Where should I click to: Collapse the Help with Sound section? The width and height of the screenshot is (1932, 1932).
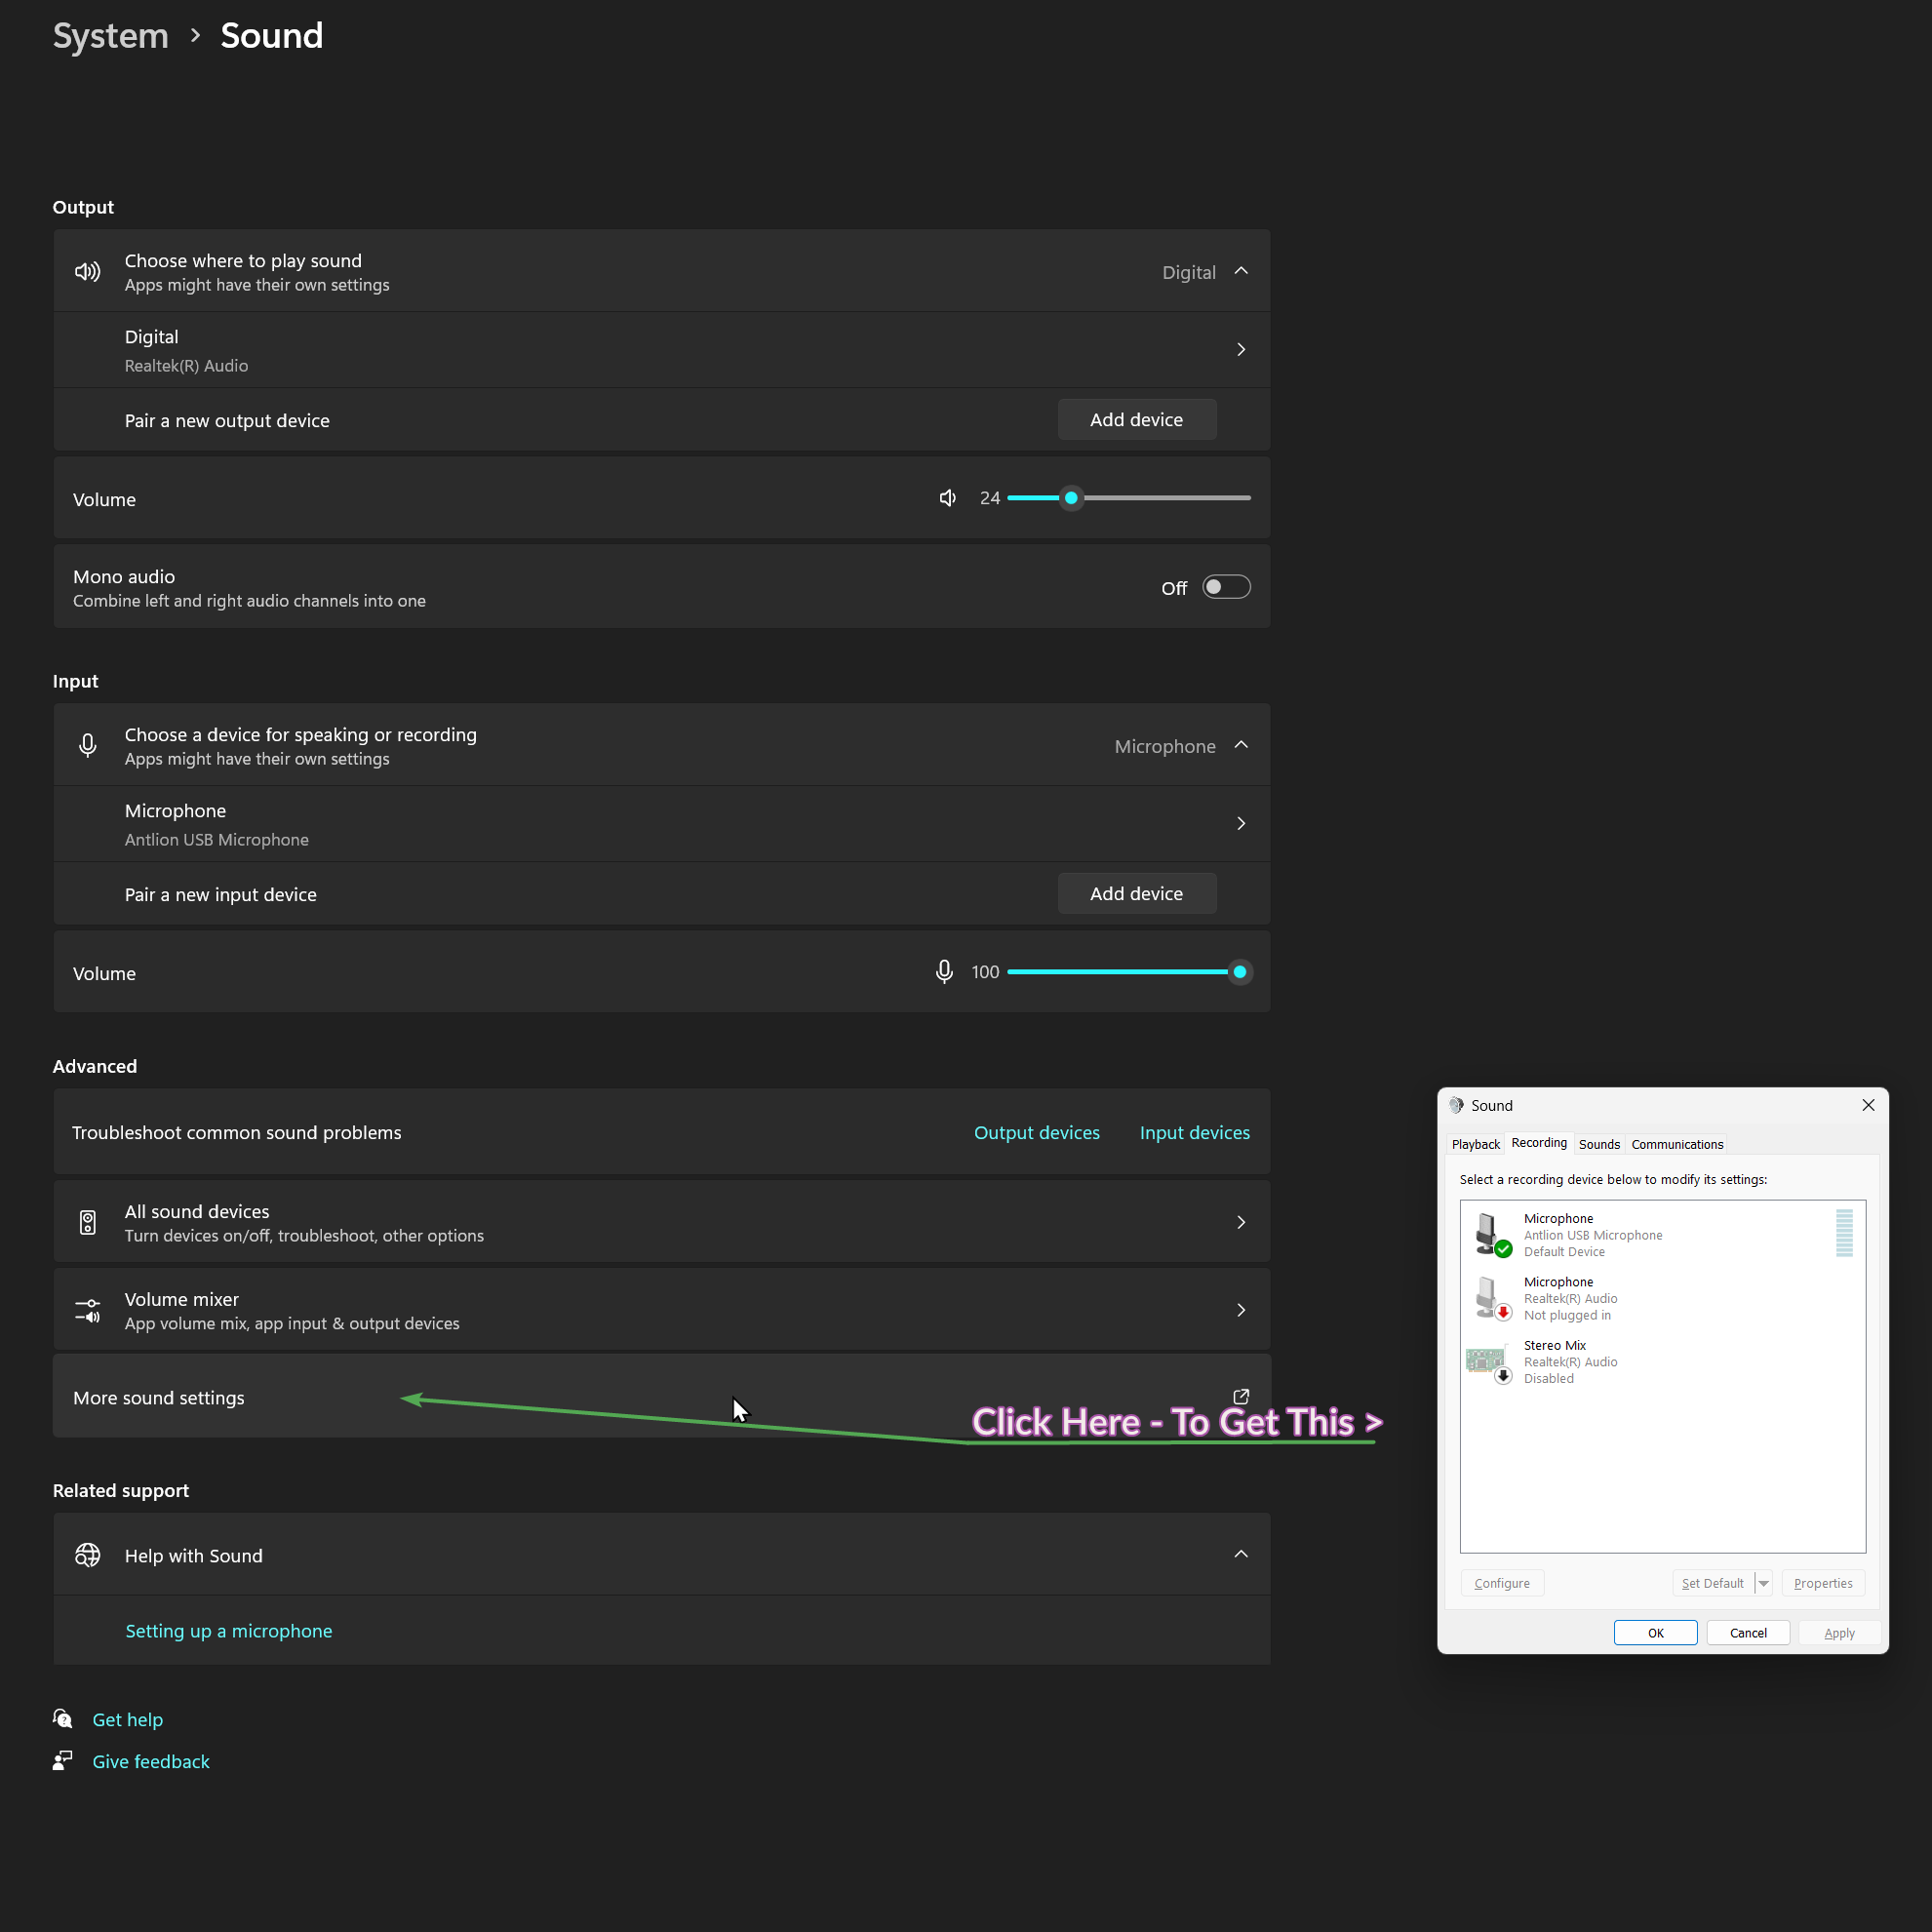tap(1241, 1554)
